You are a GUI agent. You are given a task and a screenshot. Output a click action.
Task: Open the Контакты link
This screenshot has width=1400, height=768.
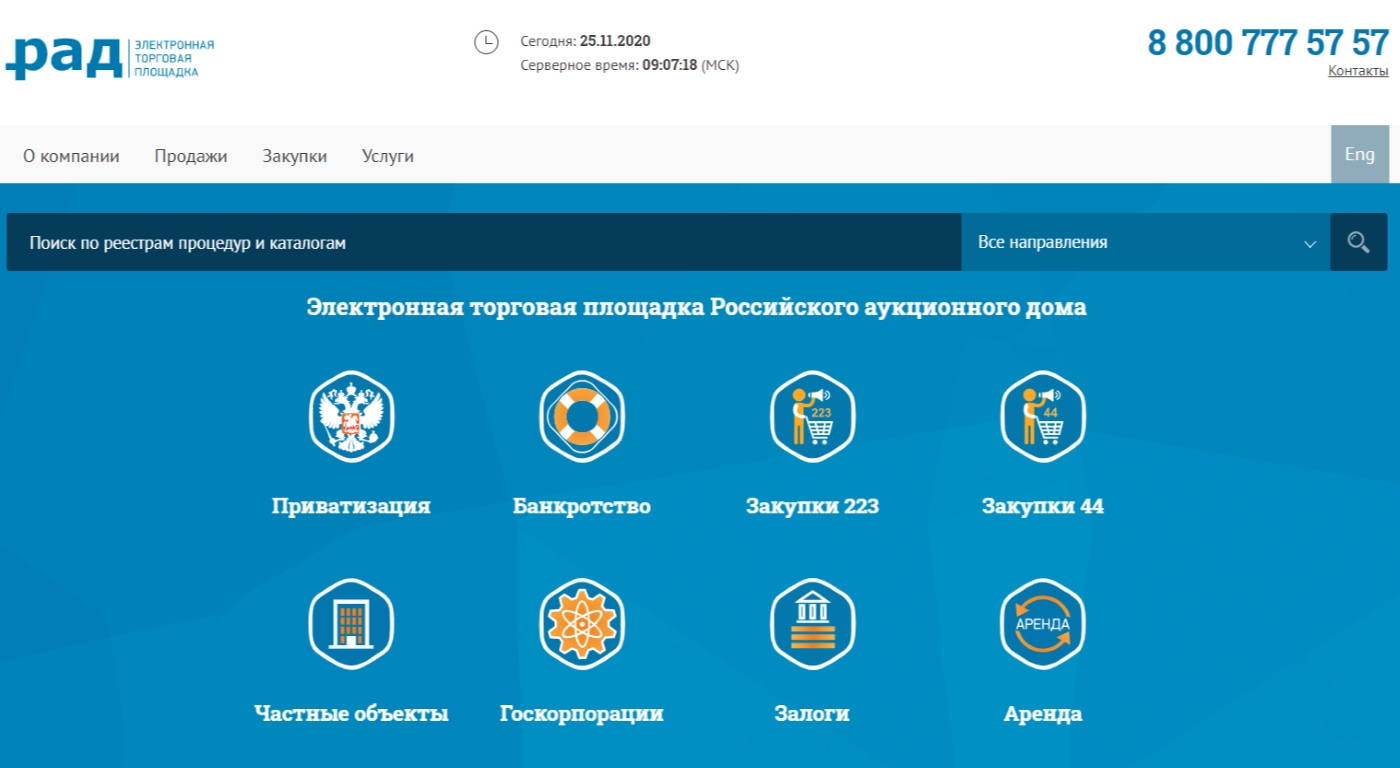1358,70
